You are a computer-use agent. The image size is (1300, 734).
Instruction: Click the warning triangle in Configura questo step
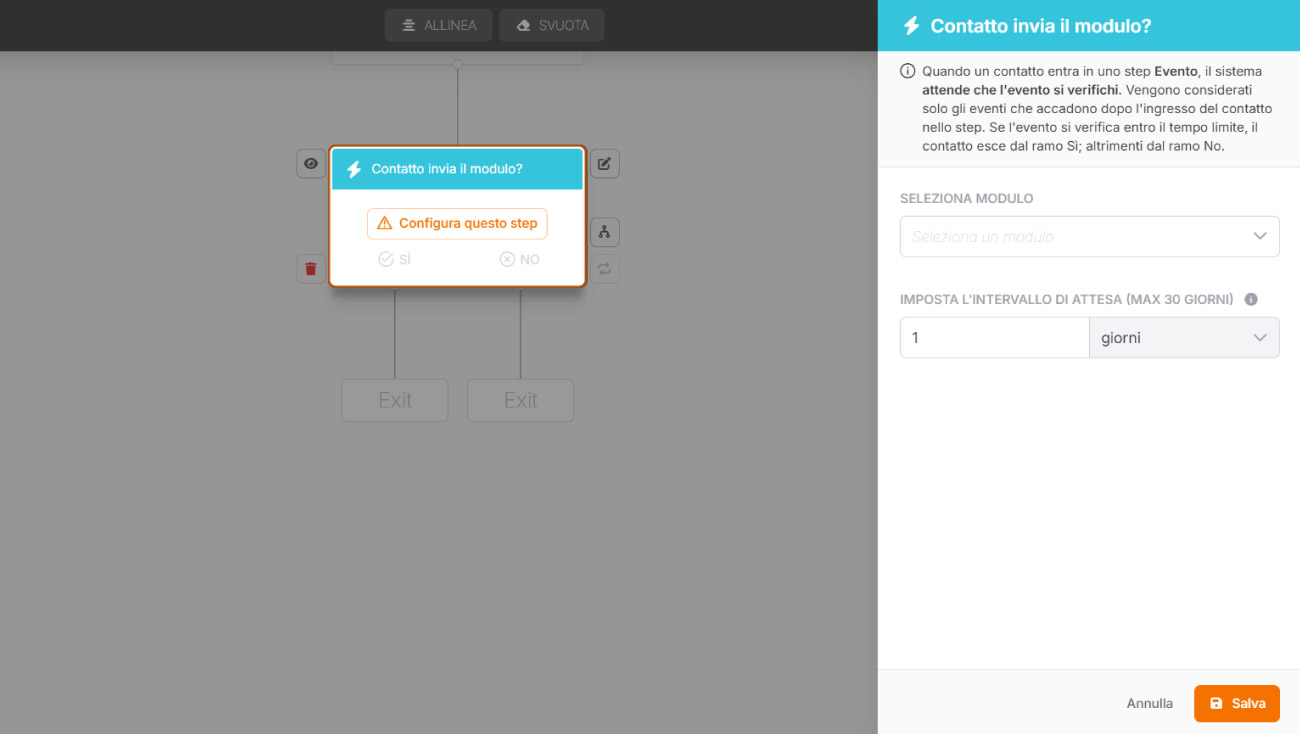[x=385, y=223]
